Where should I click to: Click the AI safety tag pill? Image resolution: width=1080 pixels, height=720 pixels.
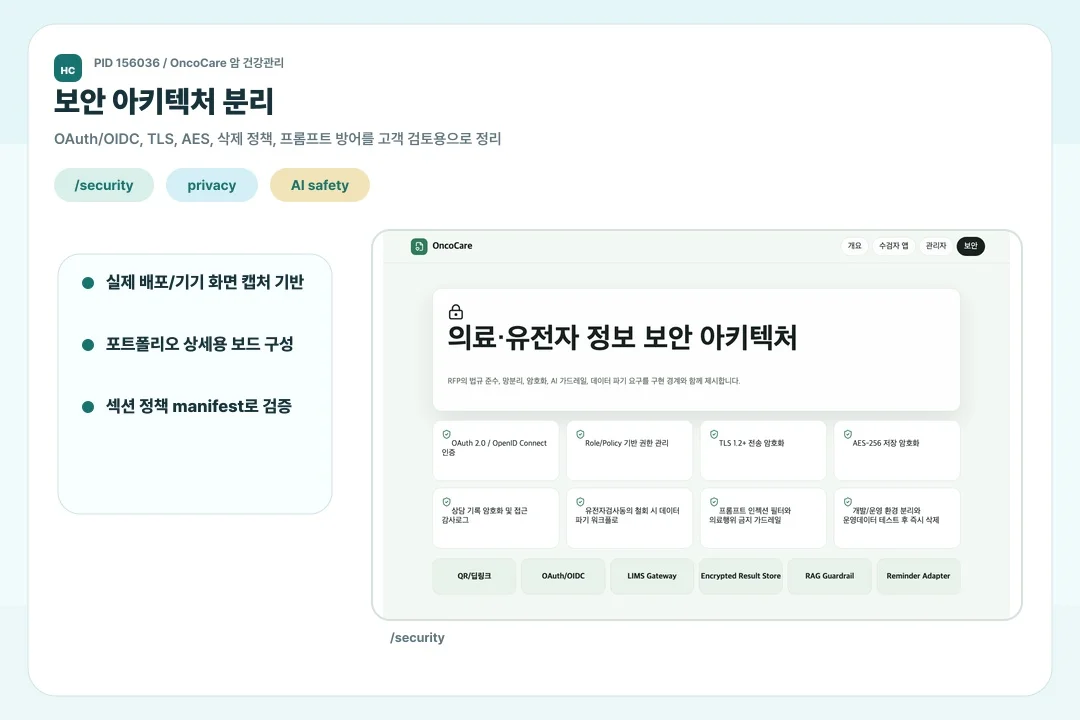(320, 185)
